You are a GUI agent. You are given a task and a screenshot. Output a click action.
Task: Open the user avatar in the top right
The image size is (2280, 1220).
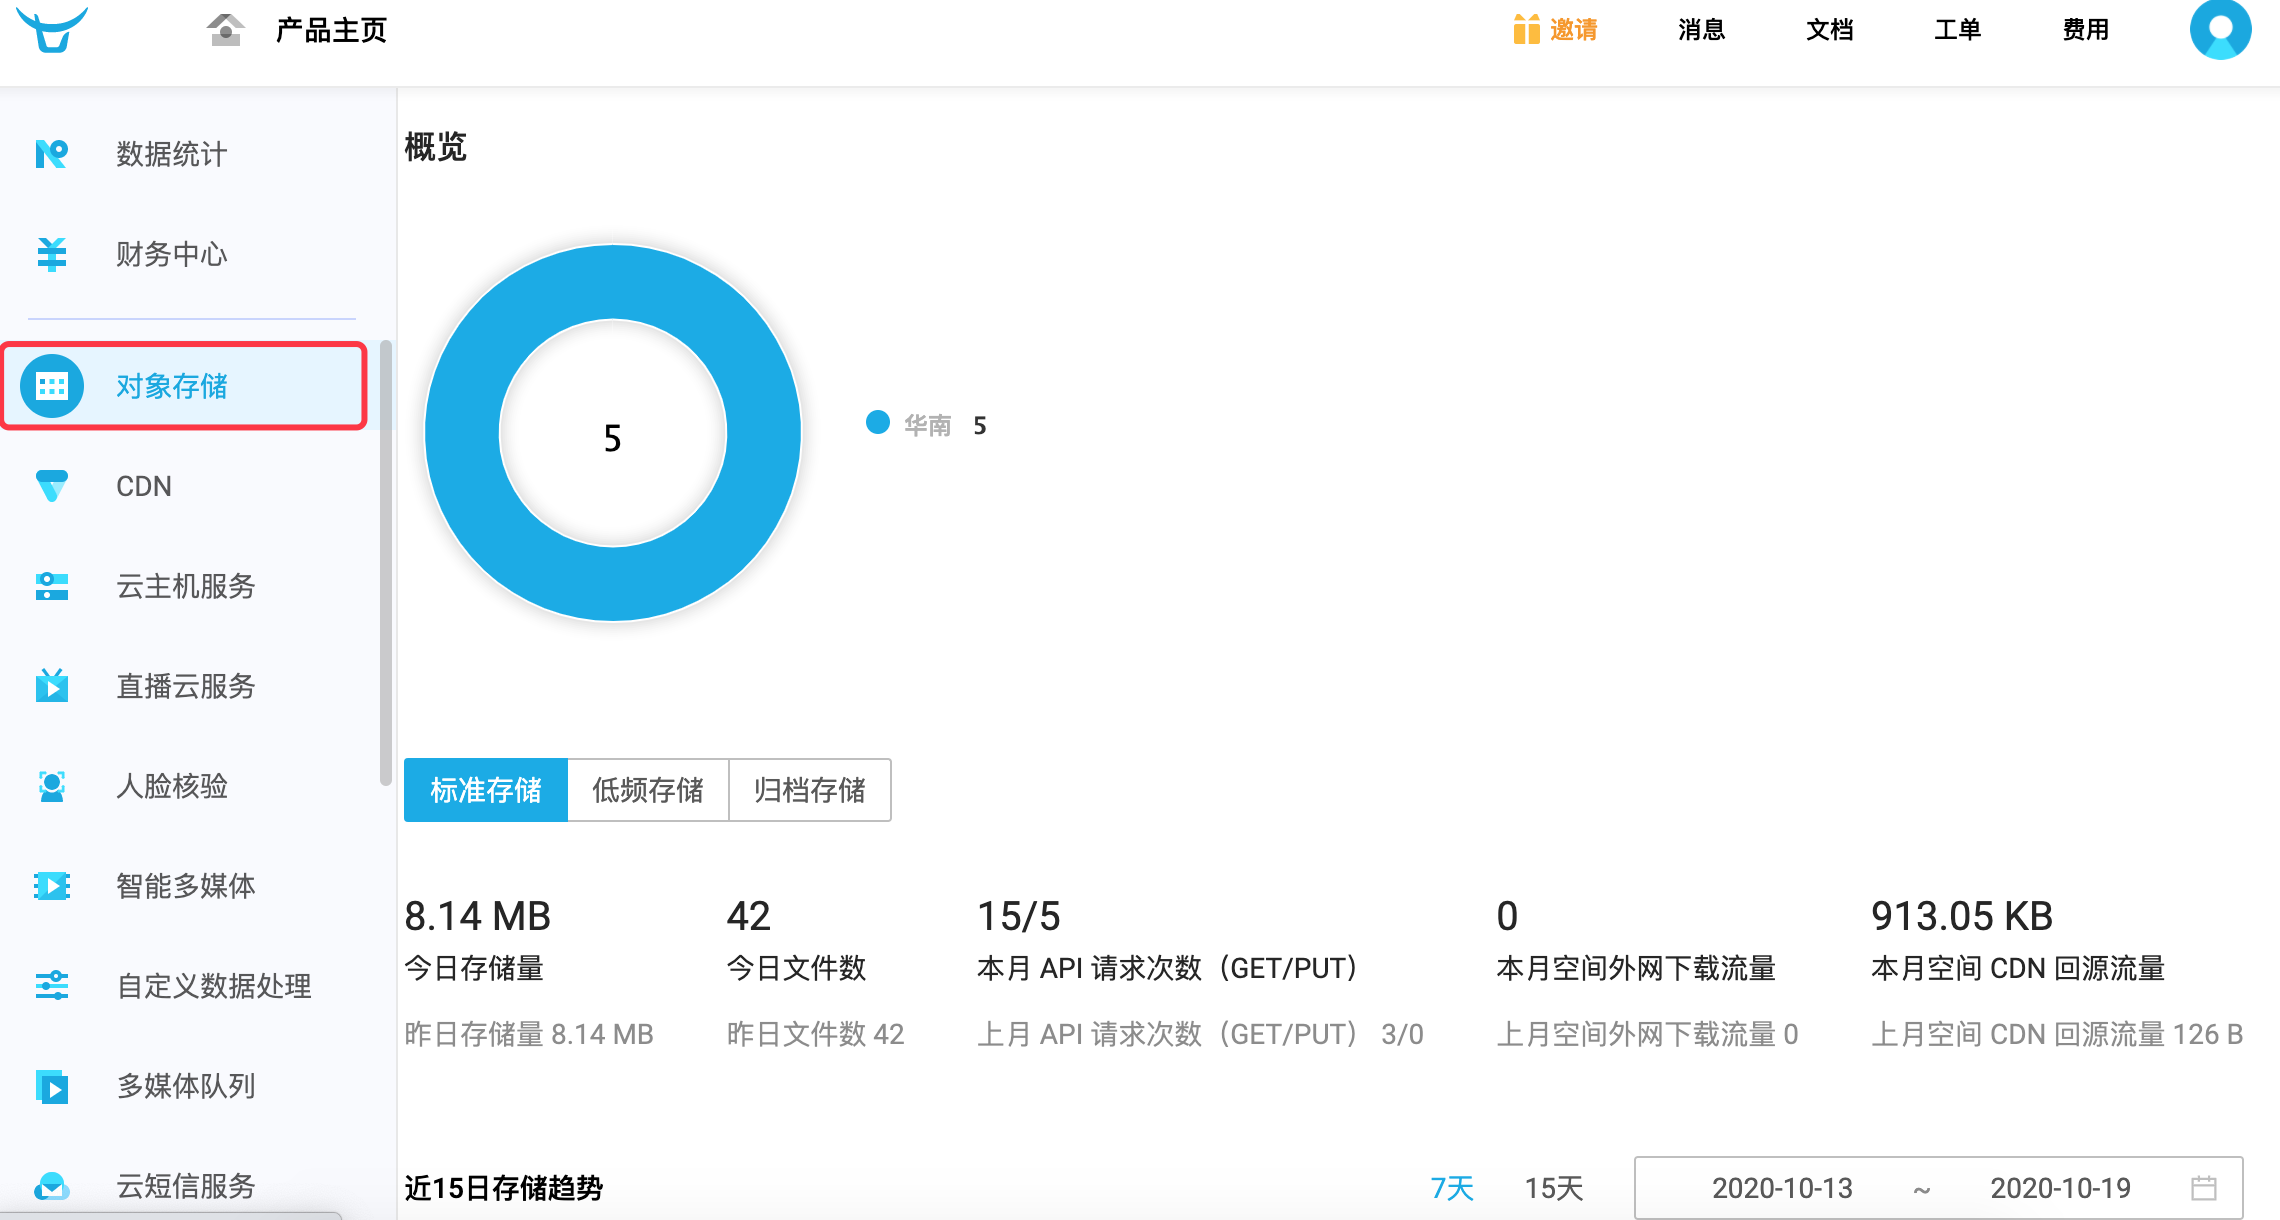[x=2219, y=30]
